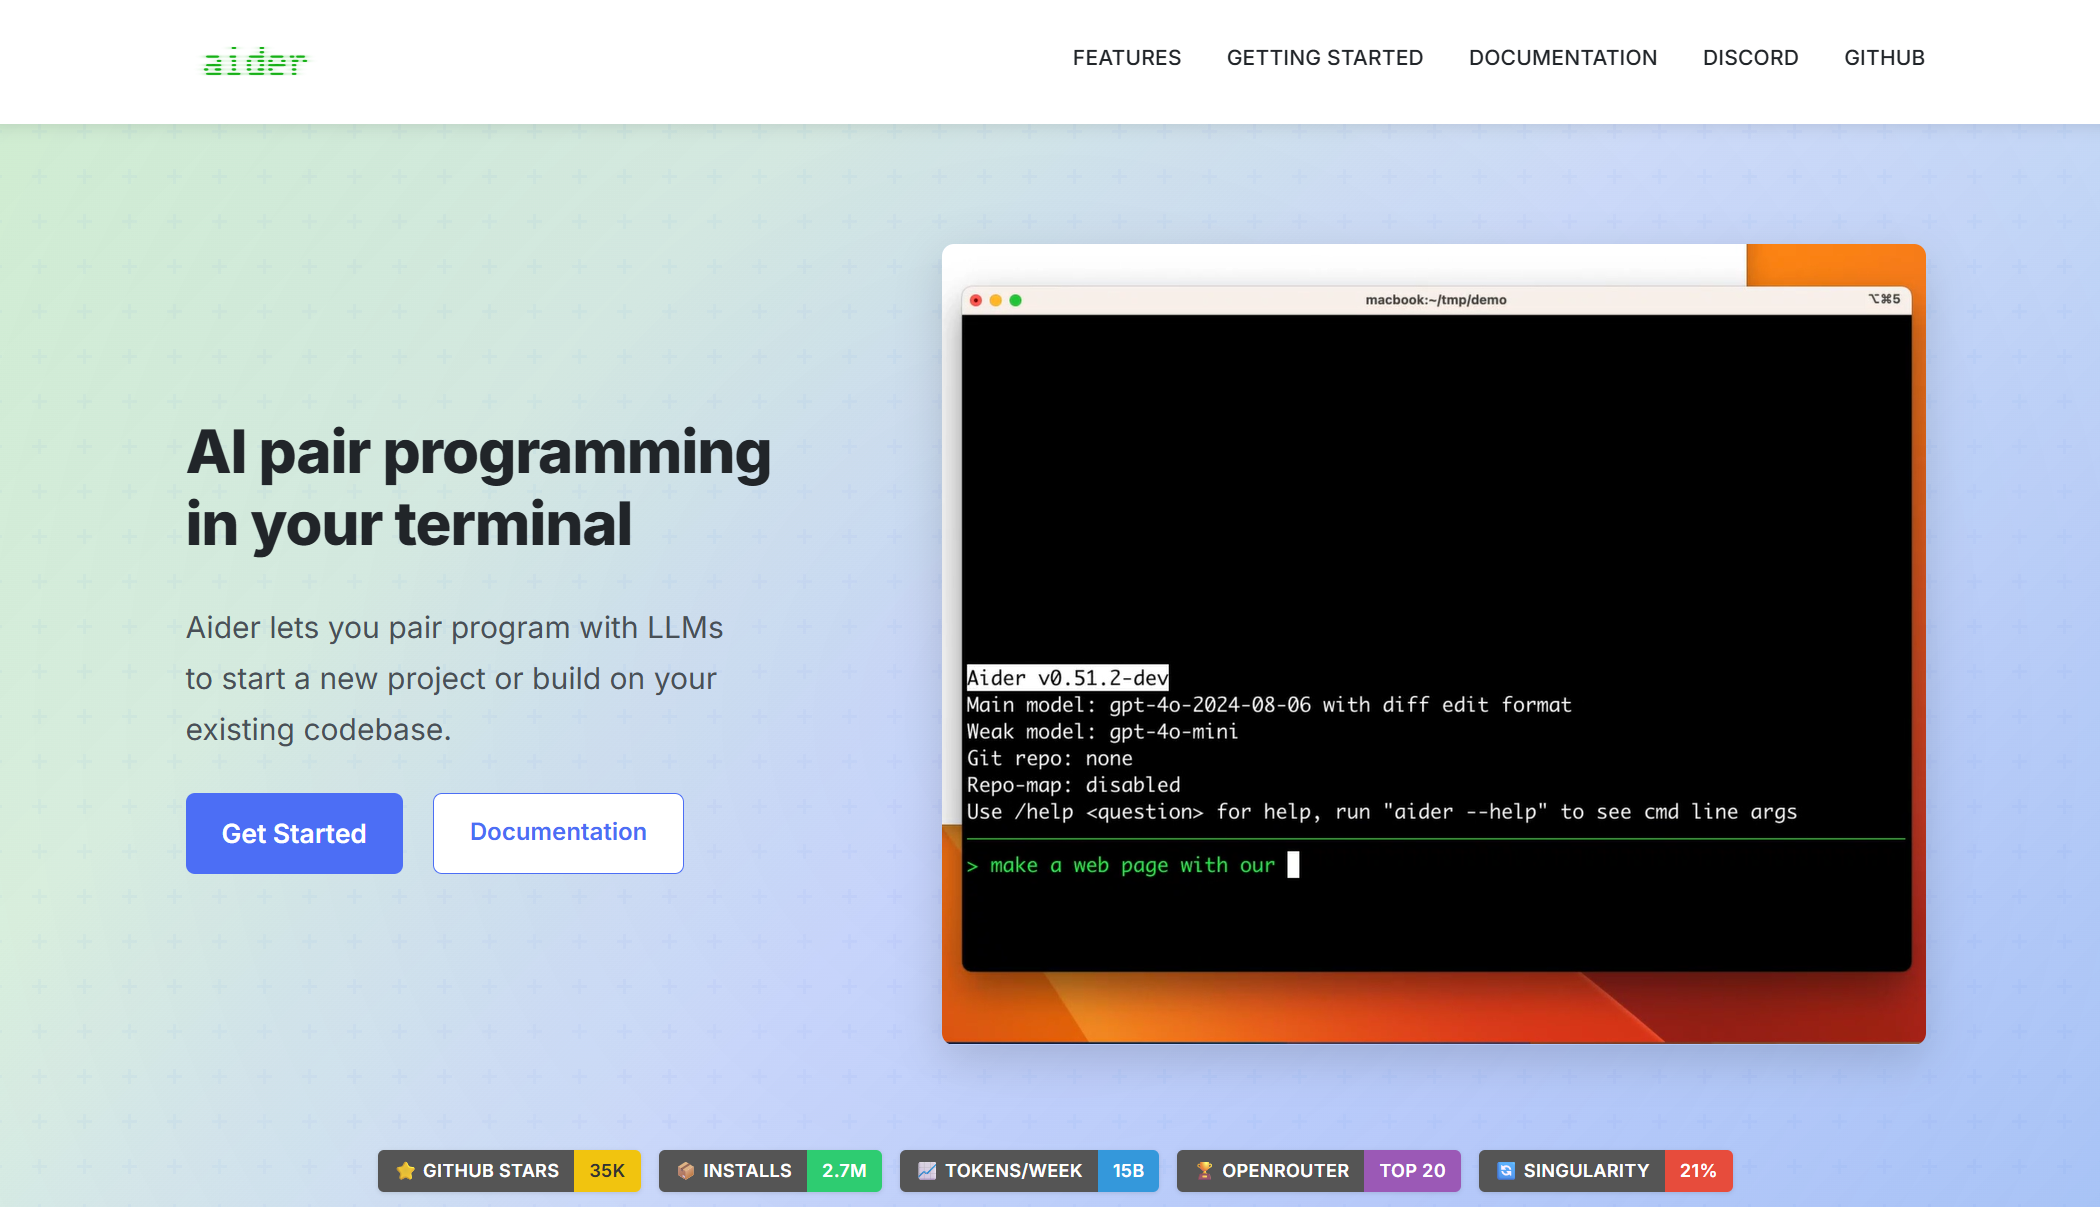Click the yellow 35K stars value
Image resolution: width=2100 pixels, height=1207 pixels.
click(x=607, y=1171)
